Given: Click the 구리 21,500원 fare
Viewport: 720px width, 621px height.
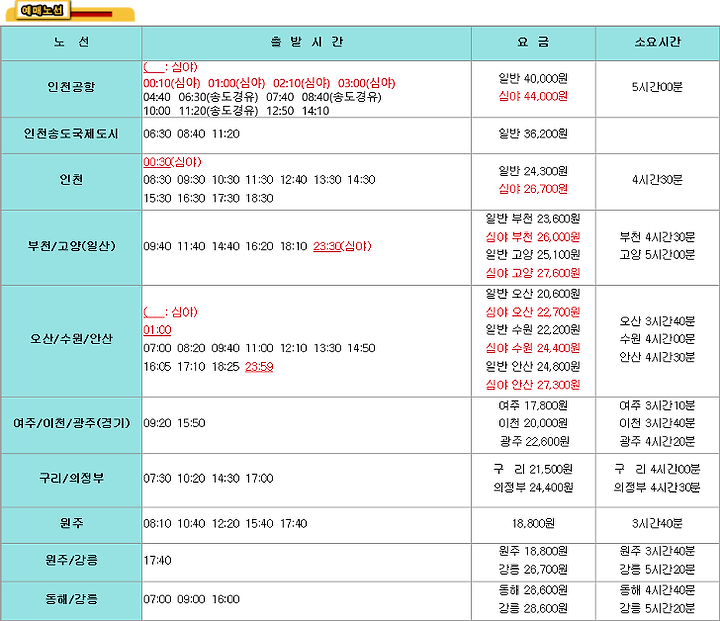Looking at the screenshot, I should (x=533, y=469).
